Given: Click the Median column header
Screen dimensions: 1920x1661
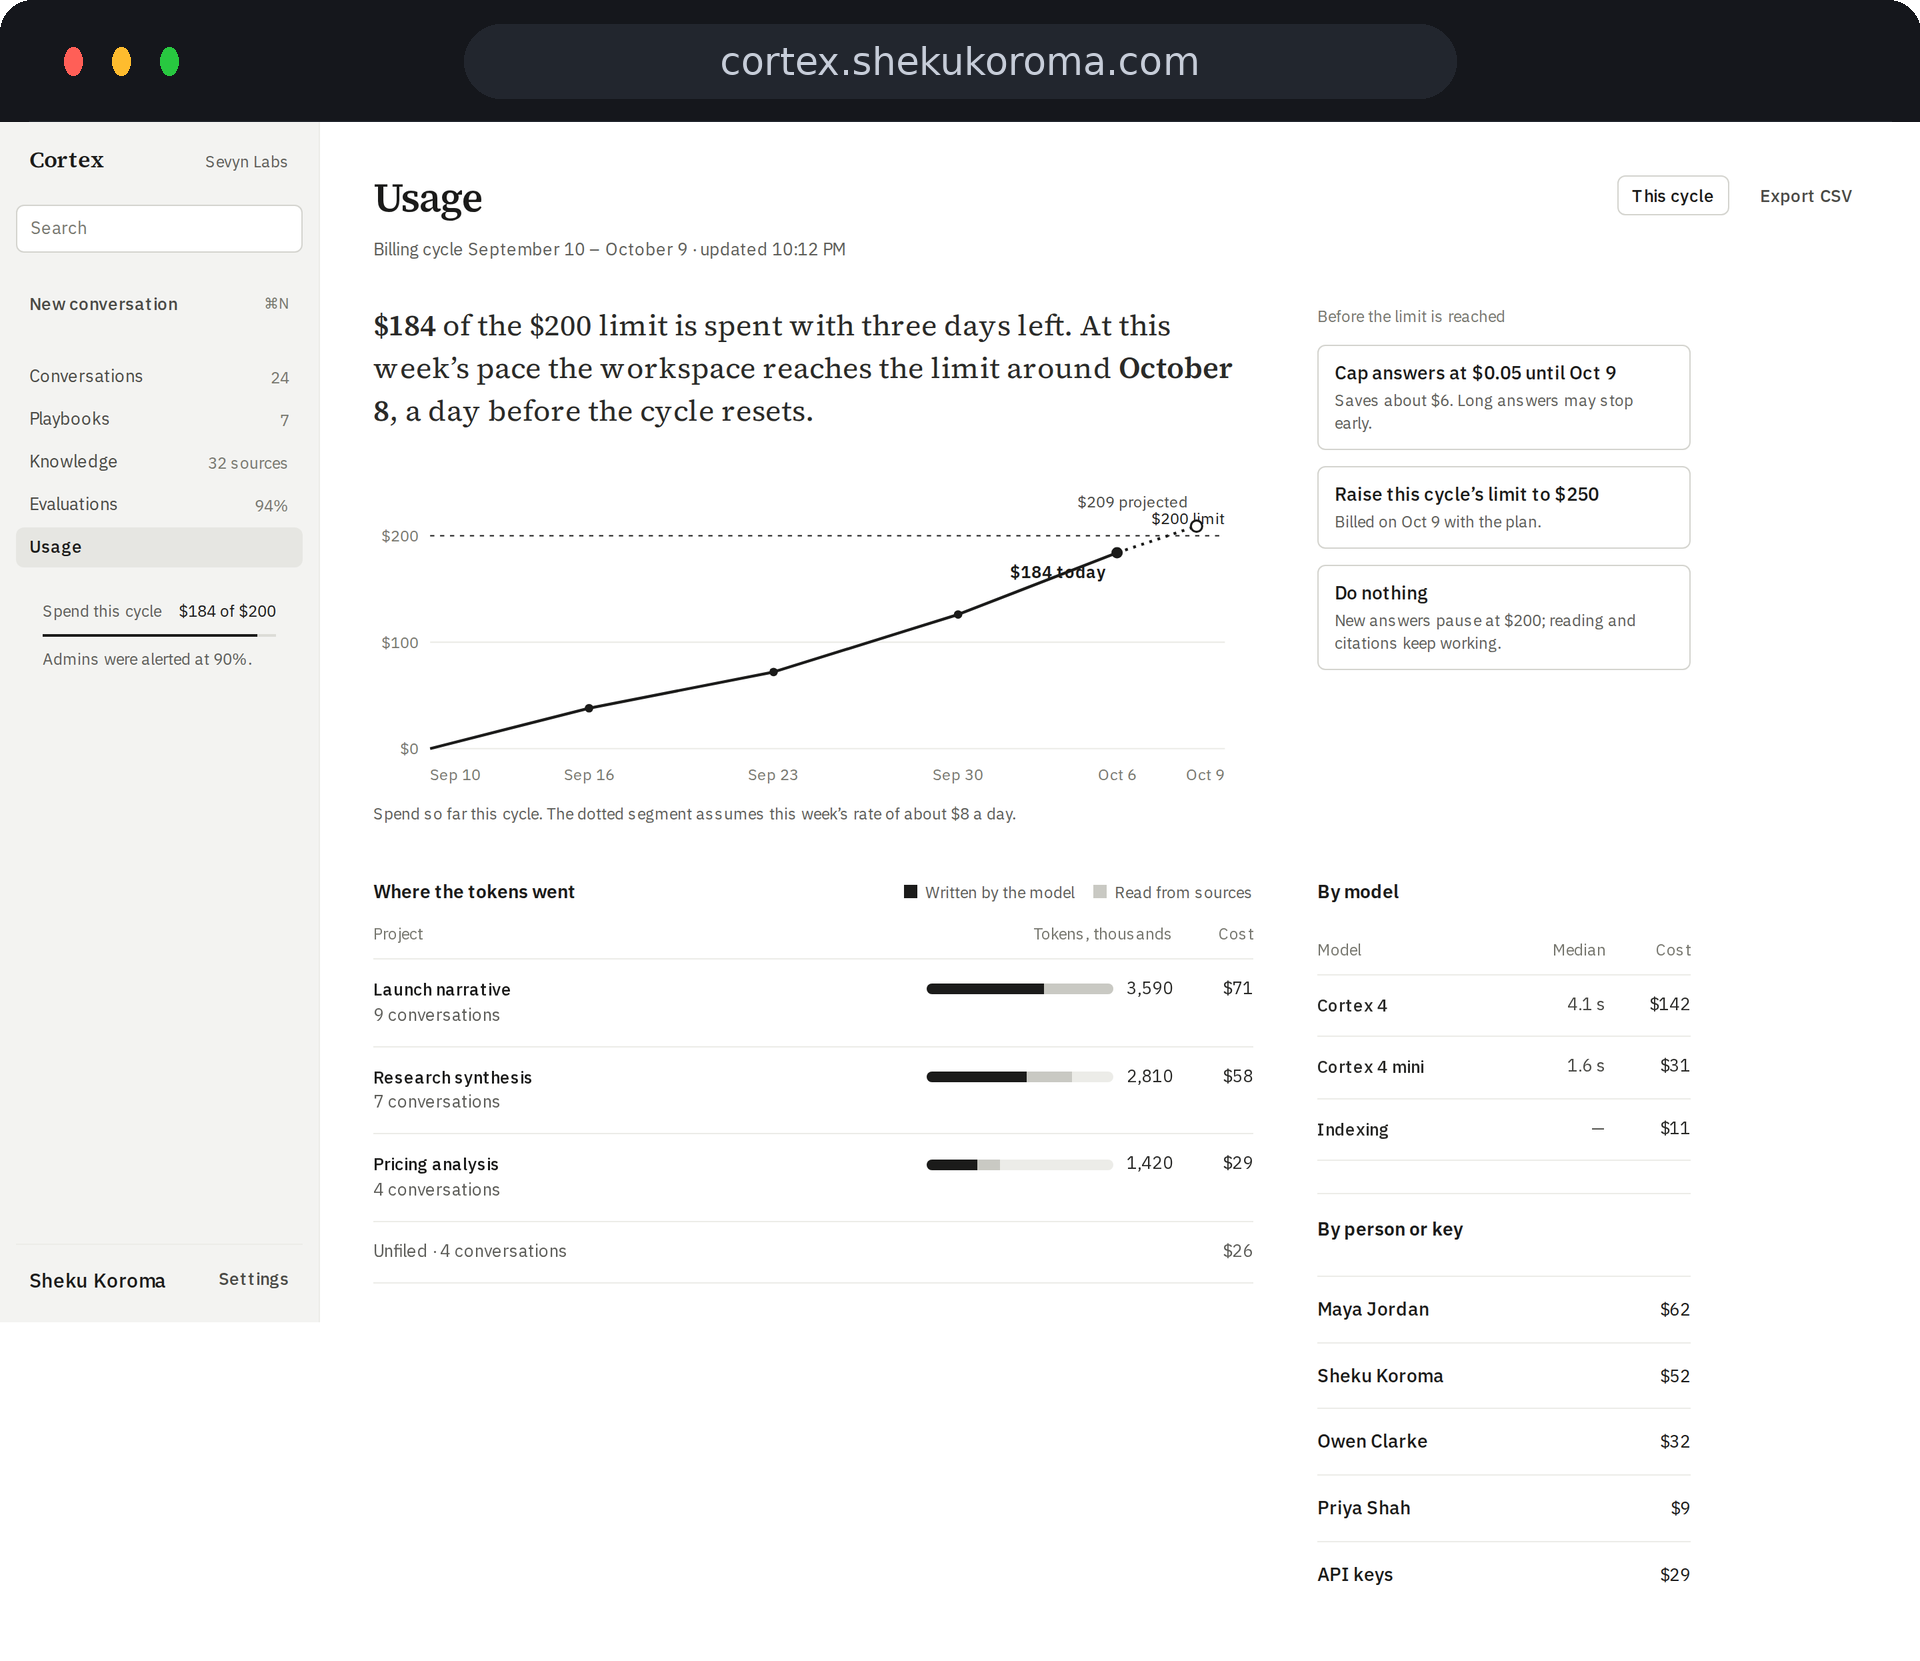Looking at the screenshot, I should pos(1578,950).
